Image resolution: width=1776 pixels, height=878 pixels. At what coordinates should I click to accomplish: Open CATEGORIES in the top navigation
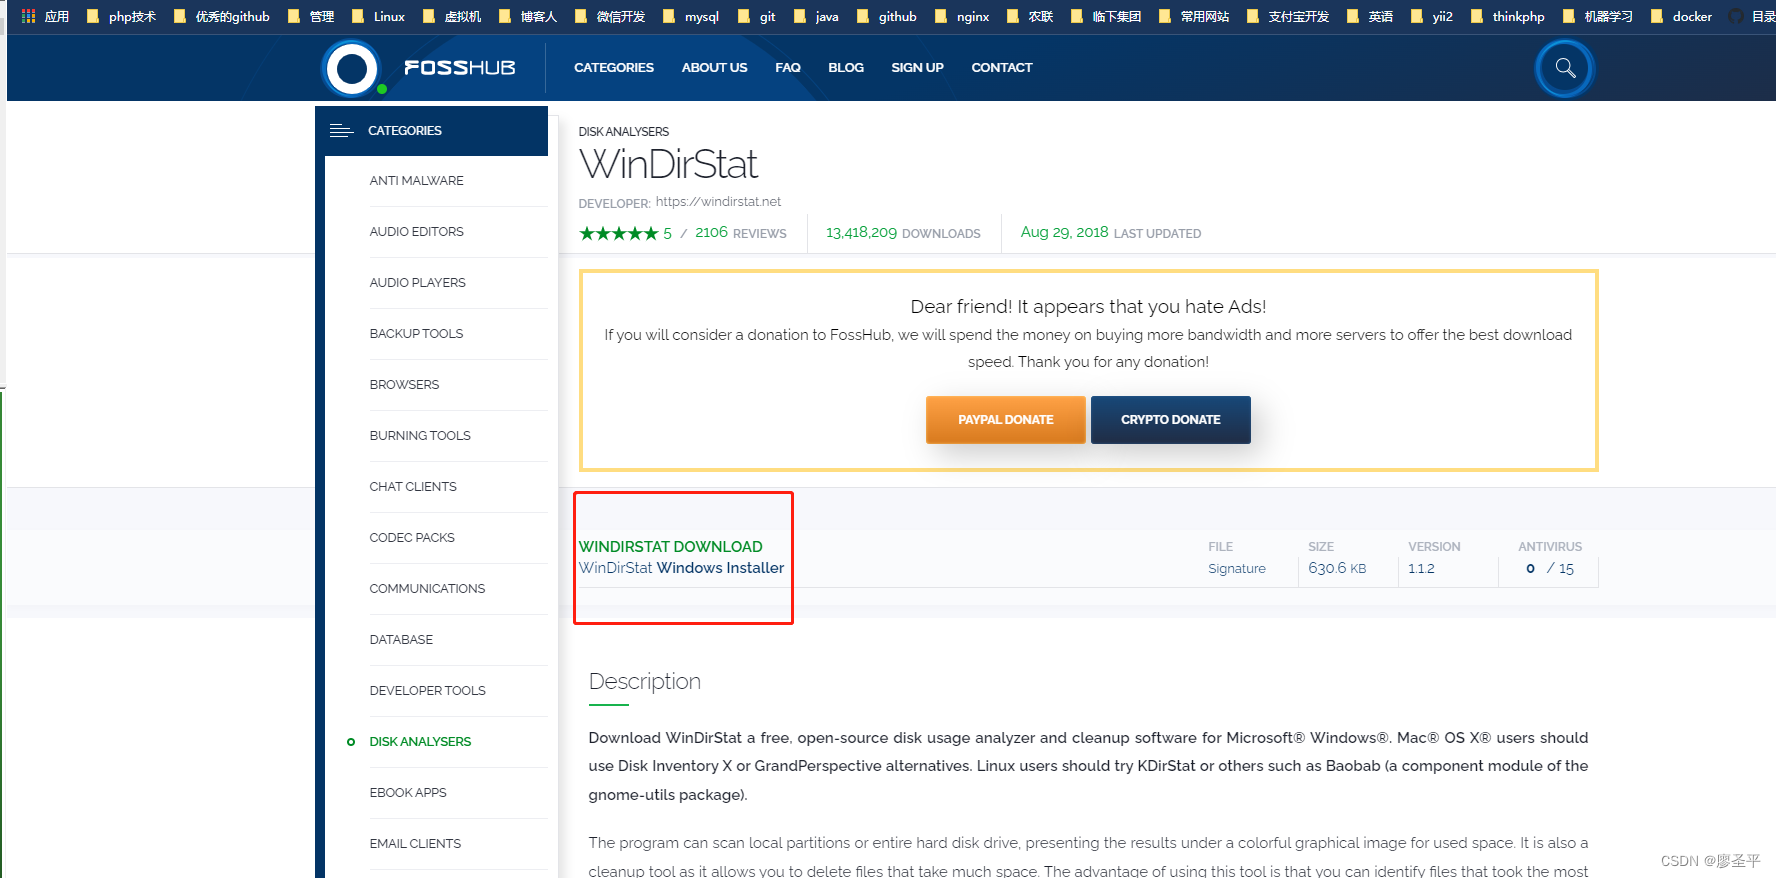(x=614, y=68)
